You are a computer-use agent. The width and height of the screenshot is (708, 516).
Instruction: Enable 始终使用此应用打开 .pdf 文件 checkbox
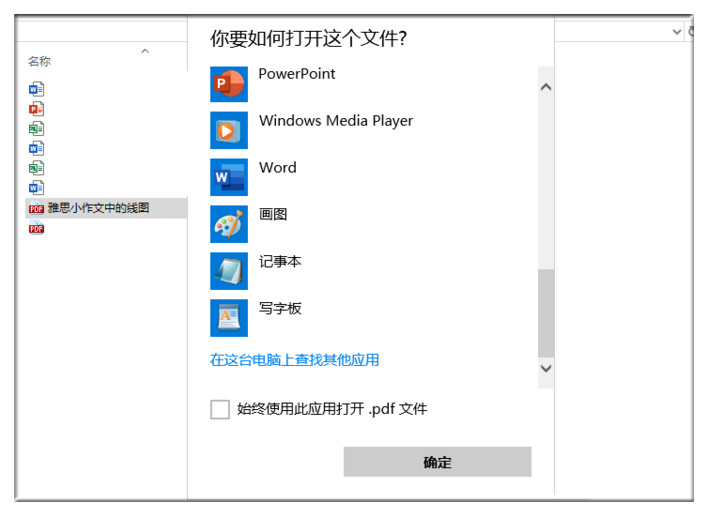[220, 409]
